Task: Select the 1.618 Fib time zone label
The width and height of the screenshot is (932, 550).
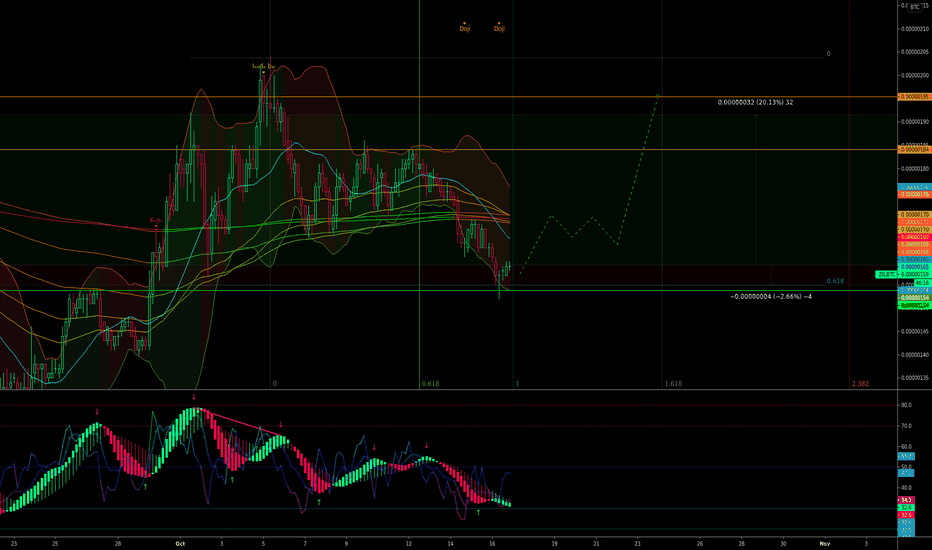Action: 673,384
